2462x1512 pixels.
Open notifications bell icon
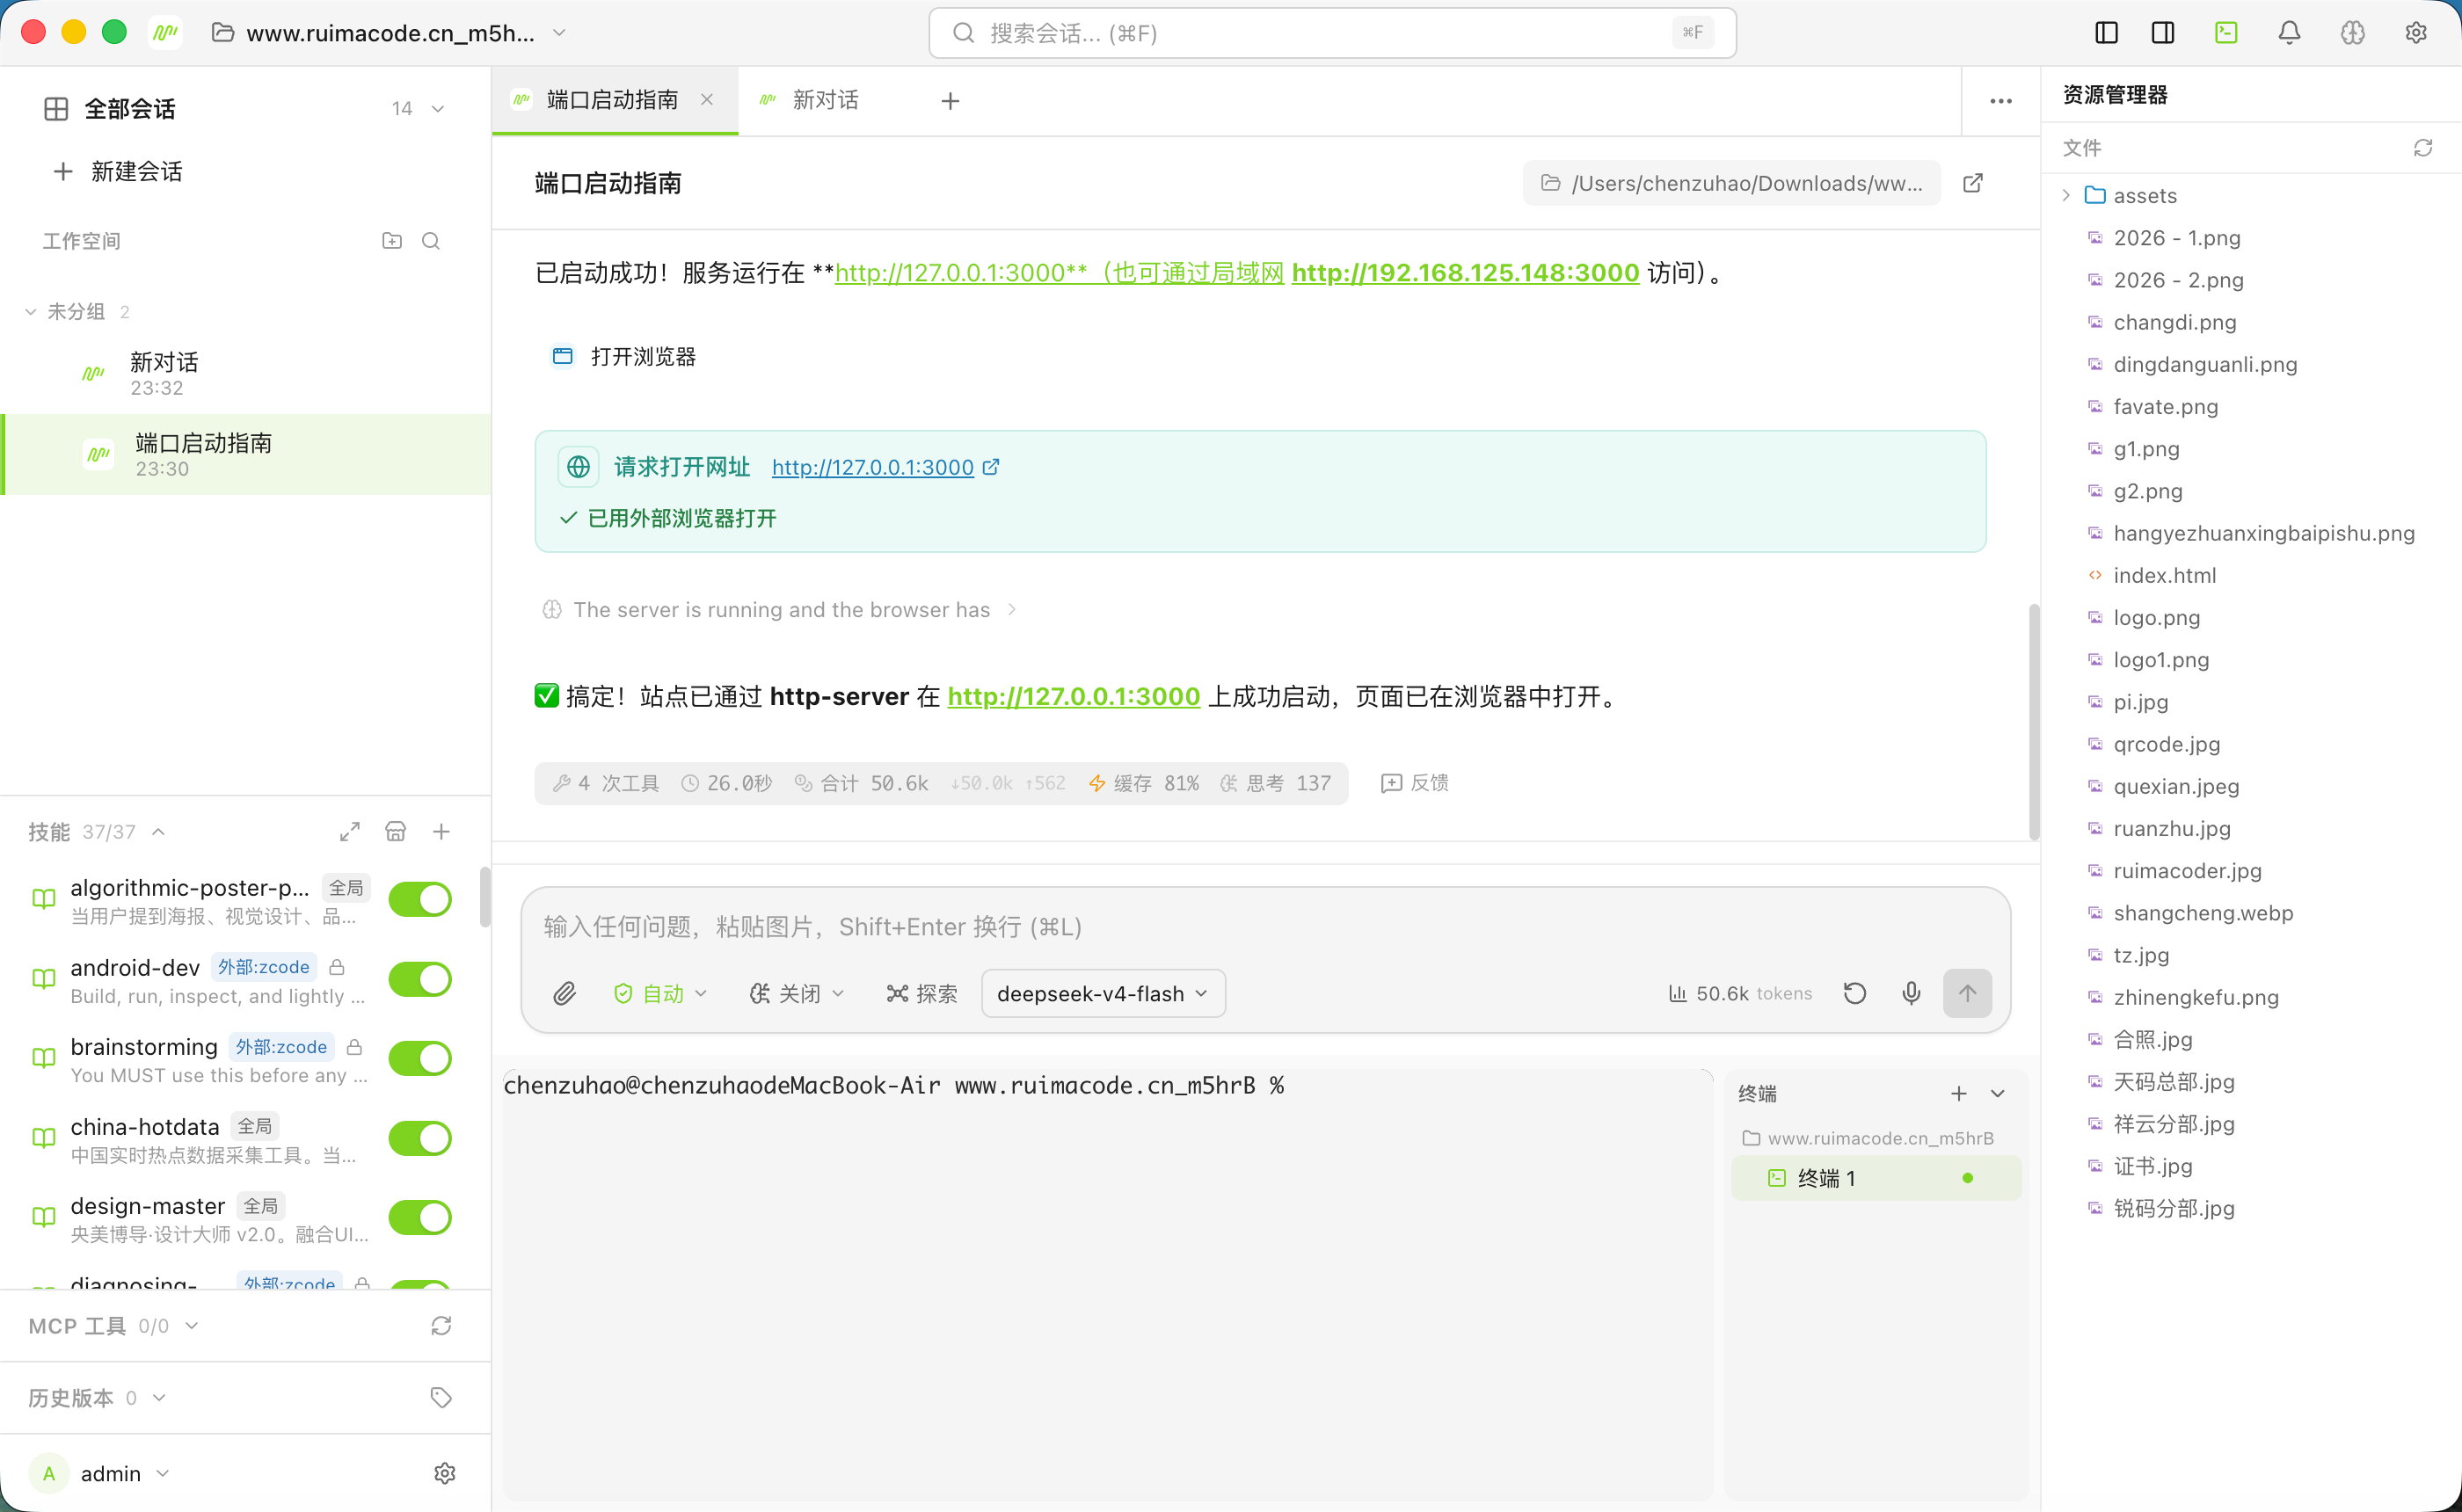(x=2289, y=33)
